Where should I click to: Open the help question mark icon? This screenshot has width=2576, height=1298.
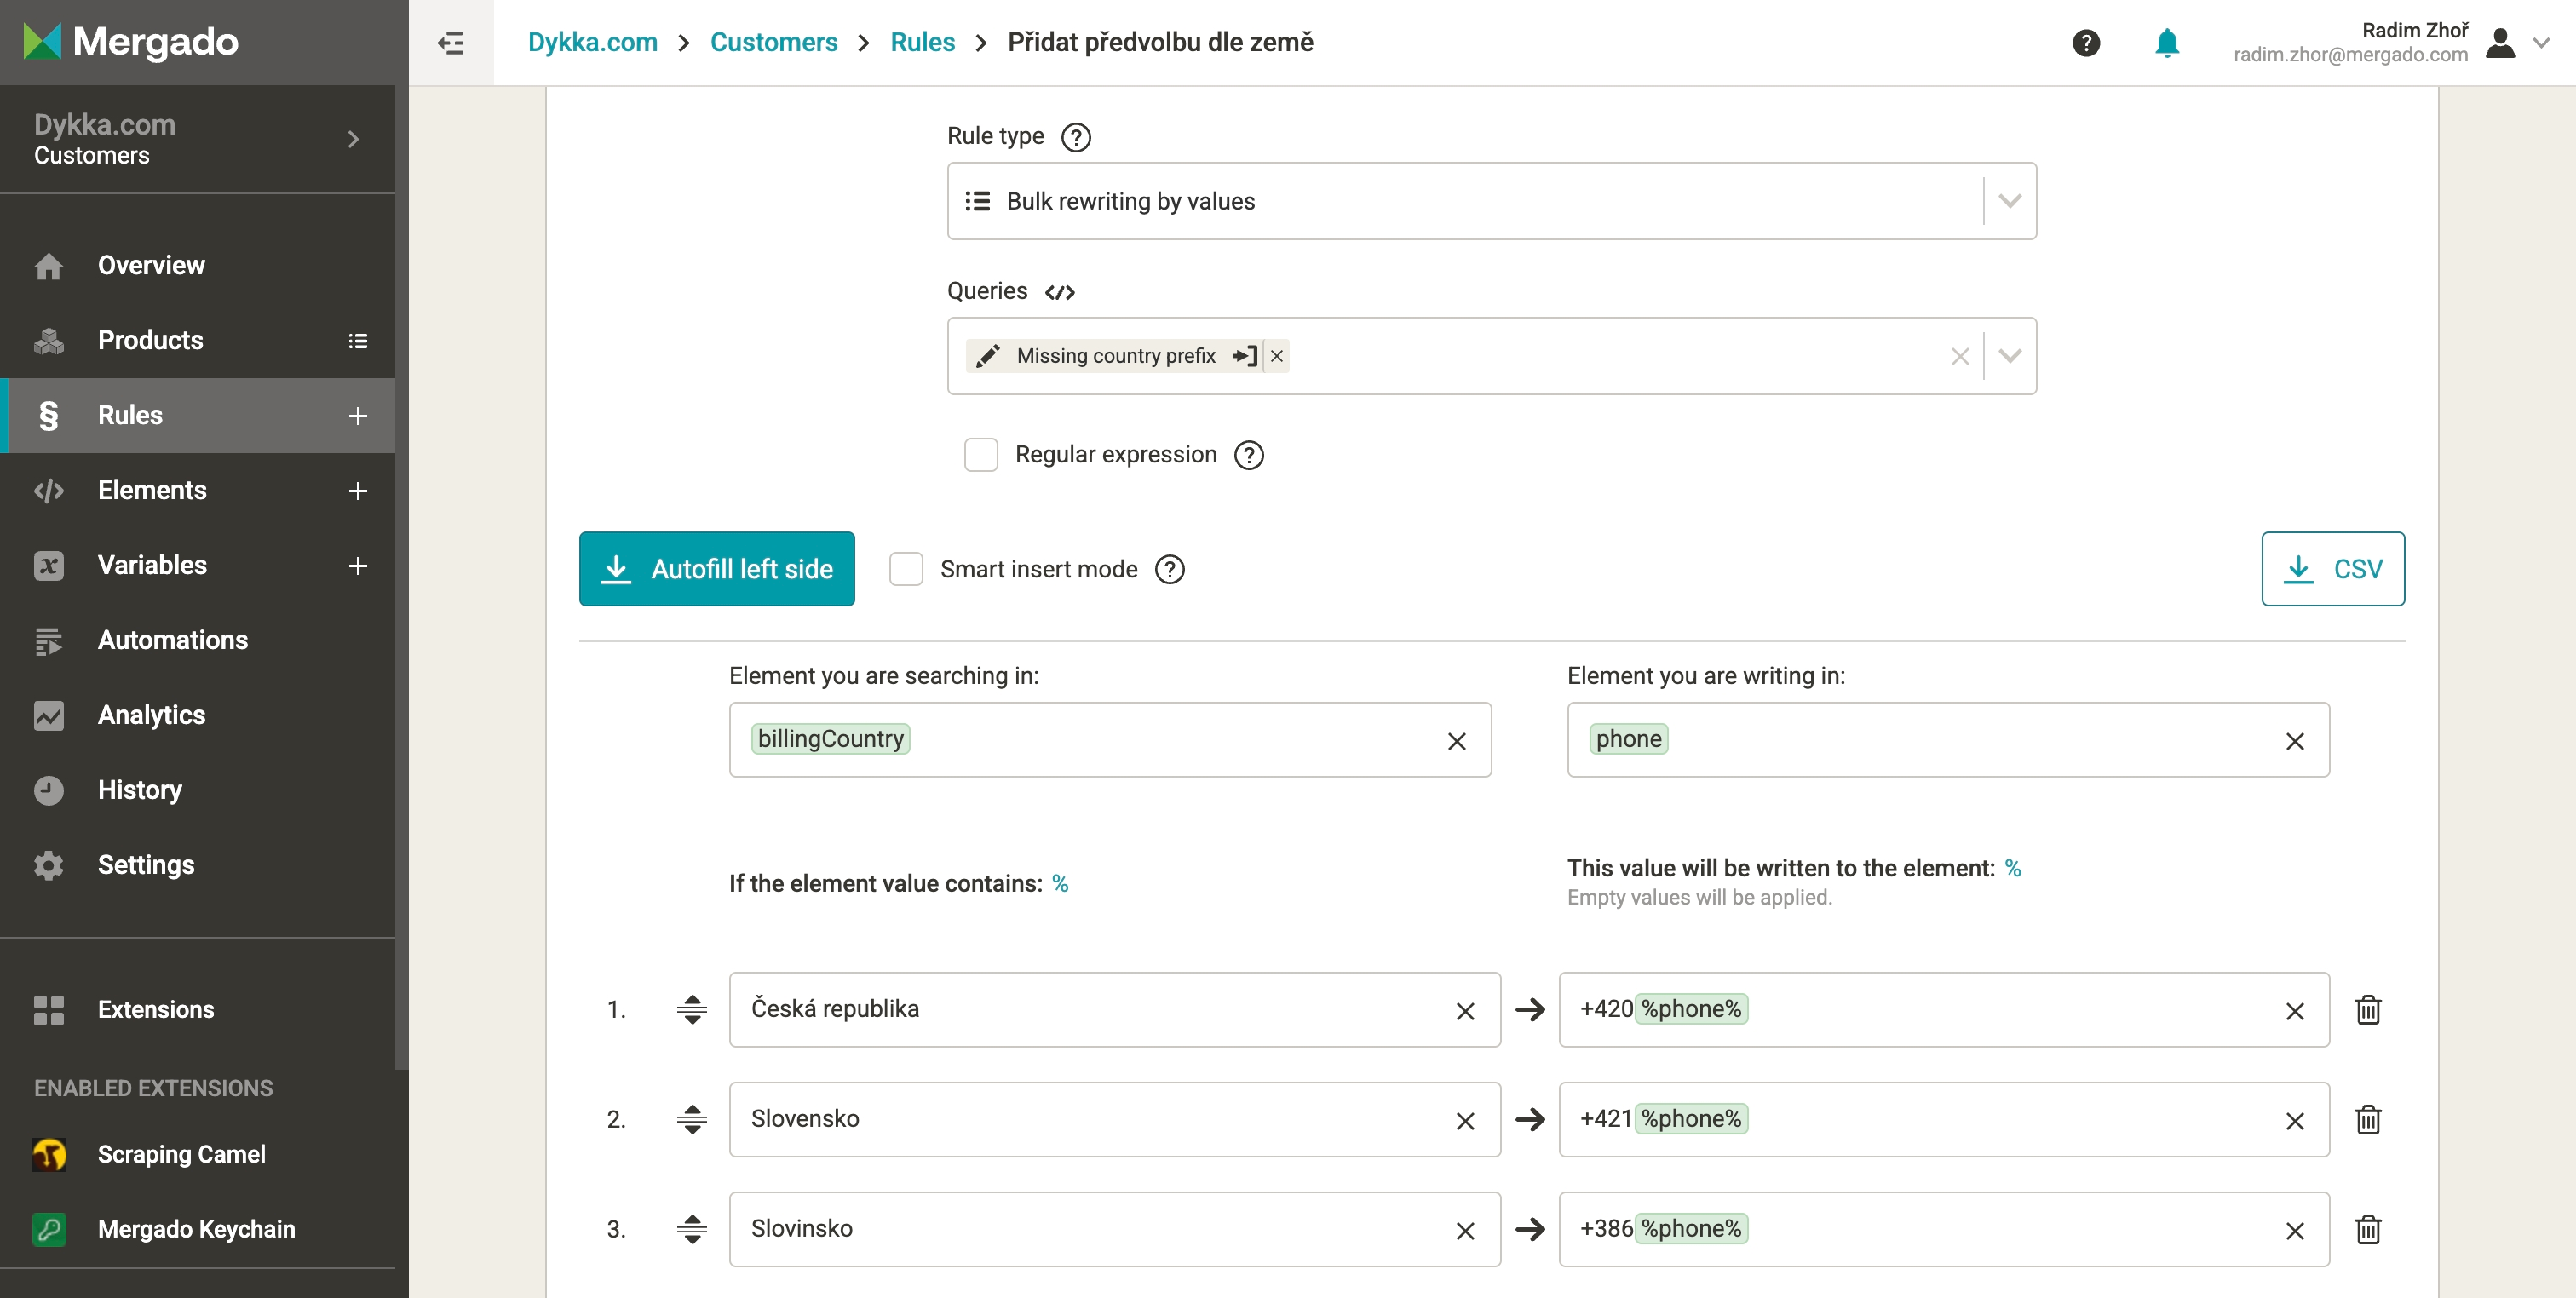coord(2085,43)
